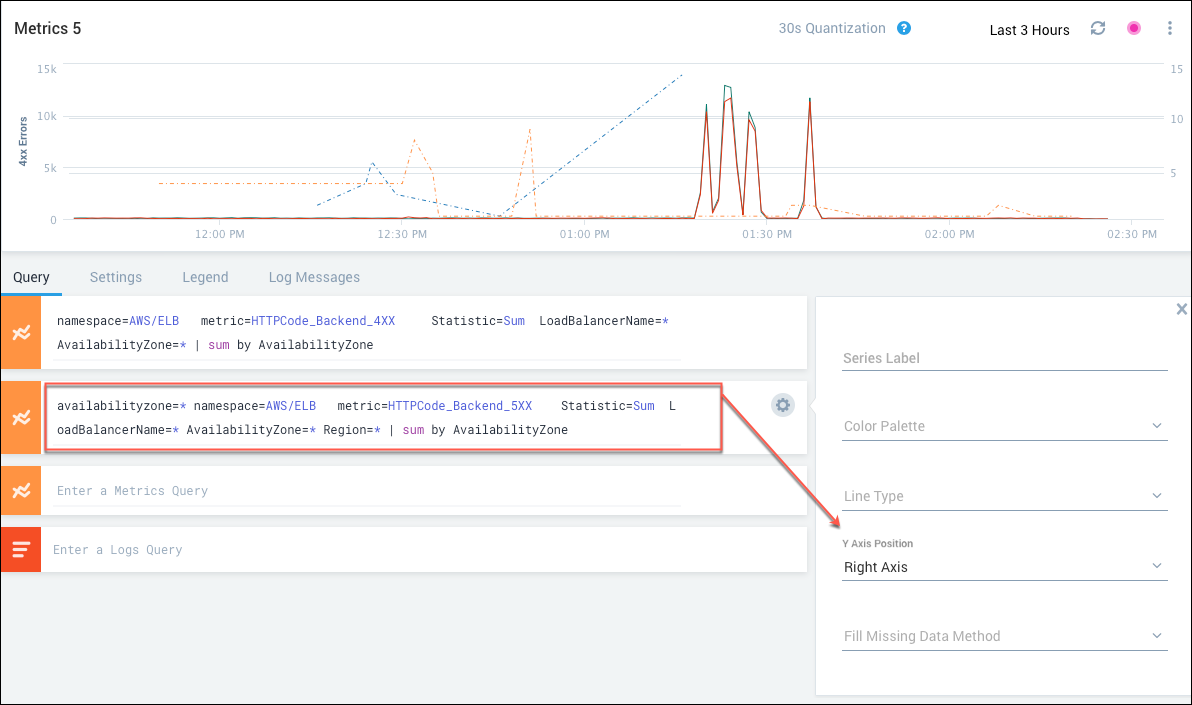
Task: Open the Y Axis Position dropdown
Action: 1005,567
